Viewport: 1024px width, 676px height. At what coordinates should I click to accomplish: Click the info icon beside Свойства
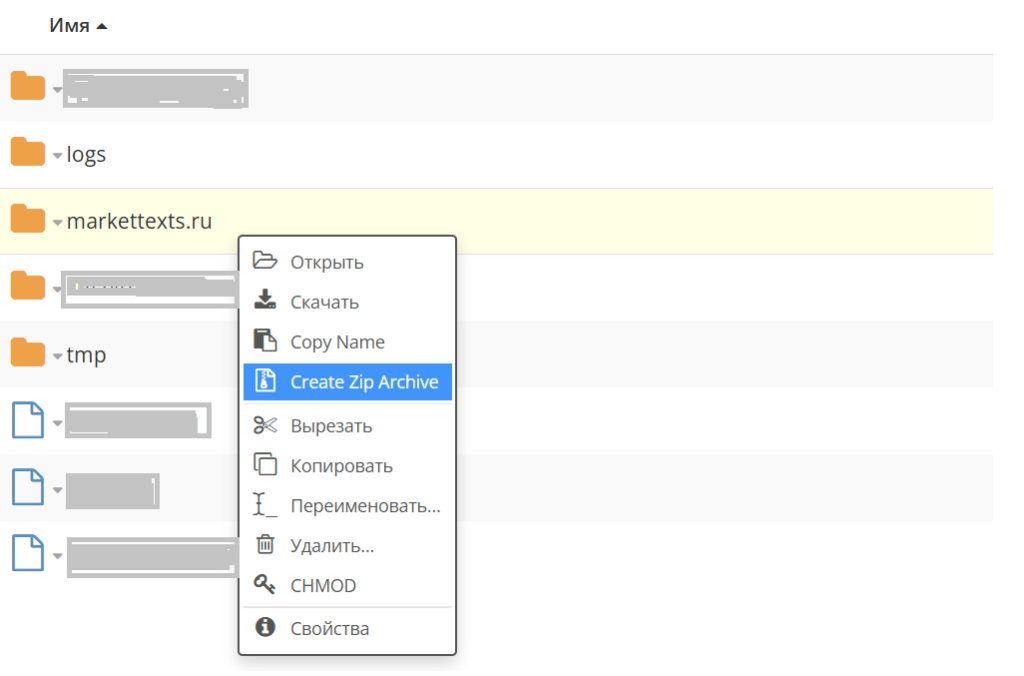click(x=265, y=628)
